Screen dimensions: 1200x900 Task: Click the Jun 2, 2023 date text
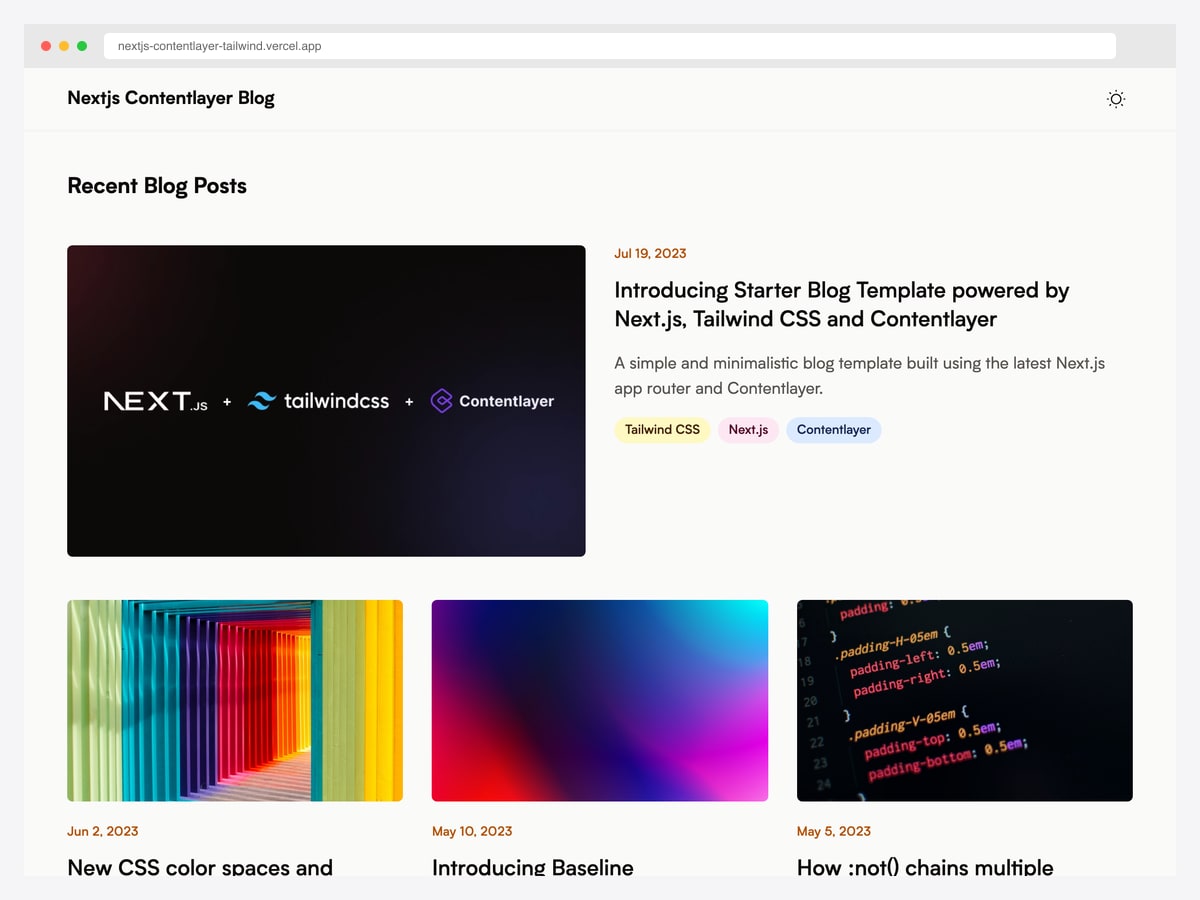103,831
